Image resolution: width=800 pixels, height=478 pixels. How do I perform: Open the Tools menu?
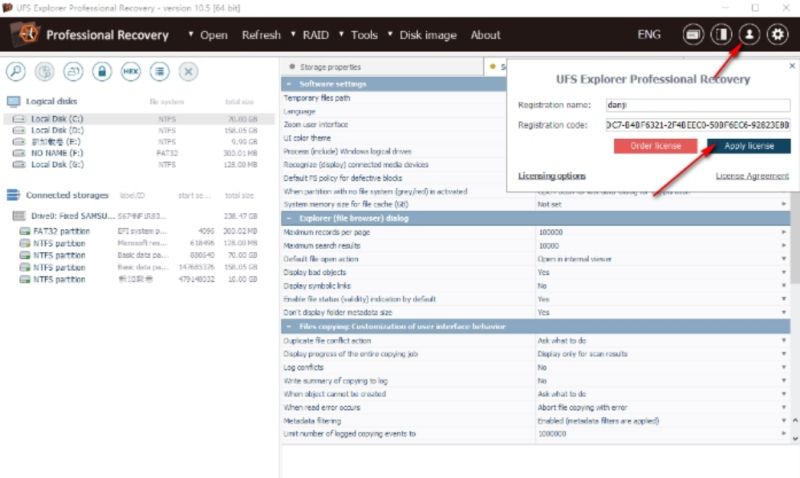tap(364, 35)
